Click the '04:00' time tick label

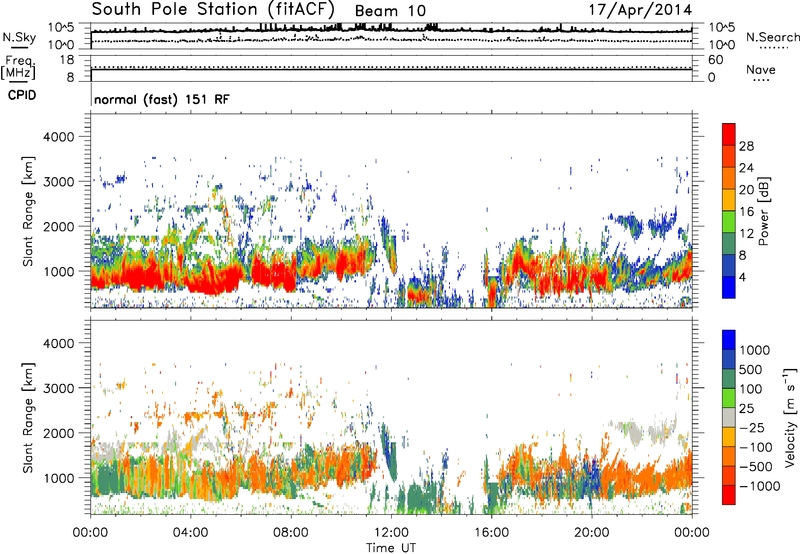tap(190, 533)
